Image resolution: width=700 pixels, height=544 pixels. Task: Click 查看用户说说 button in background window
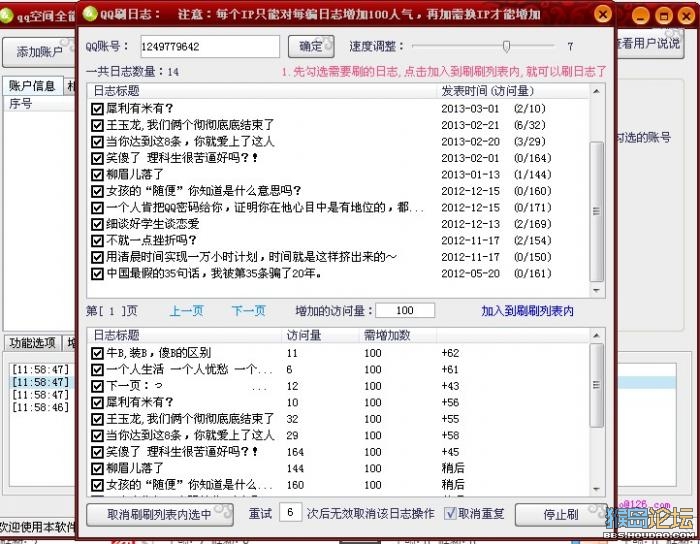648,43
